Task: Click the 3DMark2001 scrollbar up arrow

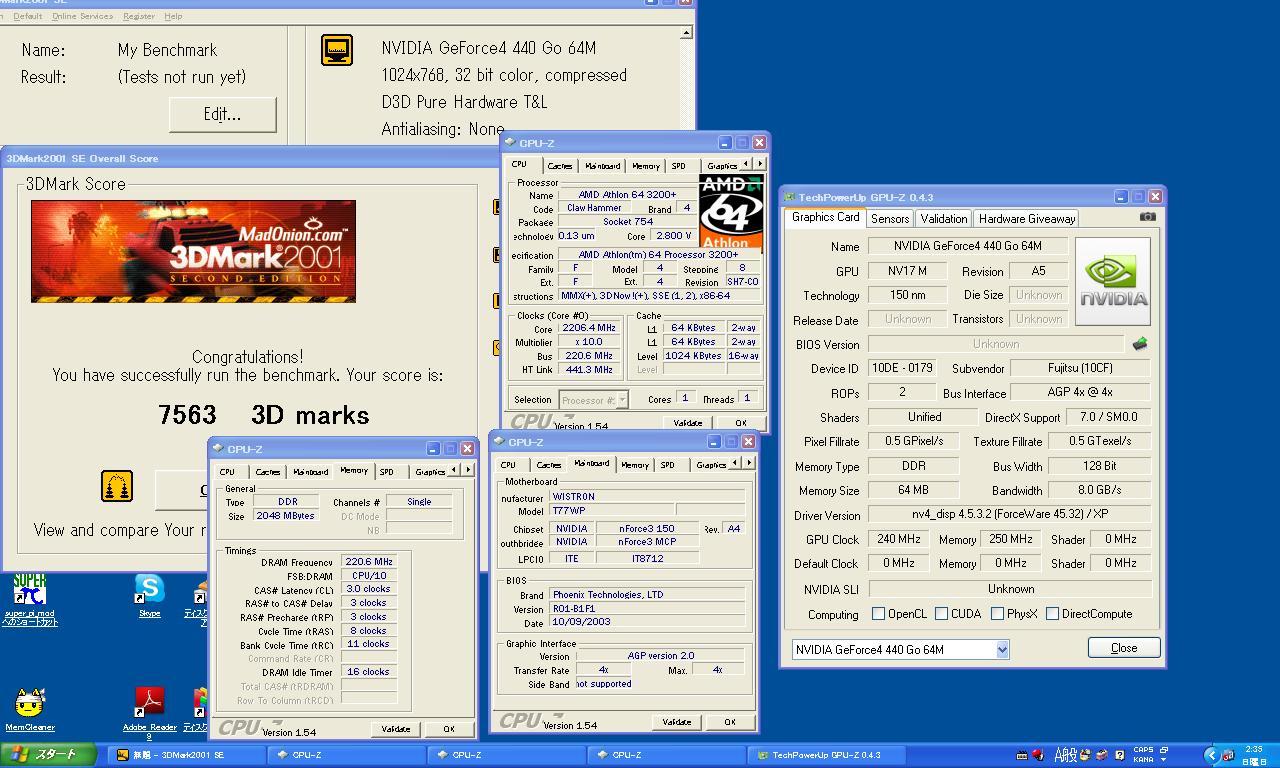Action: [x=686, y=33]
